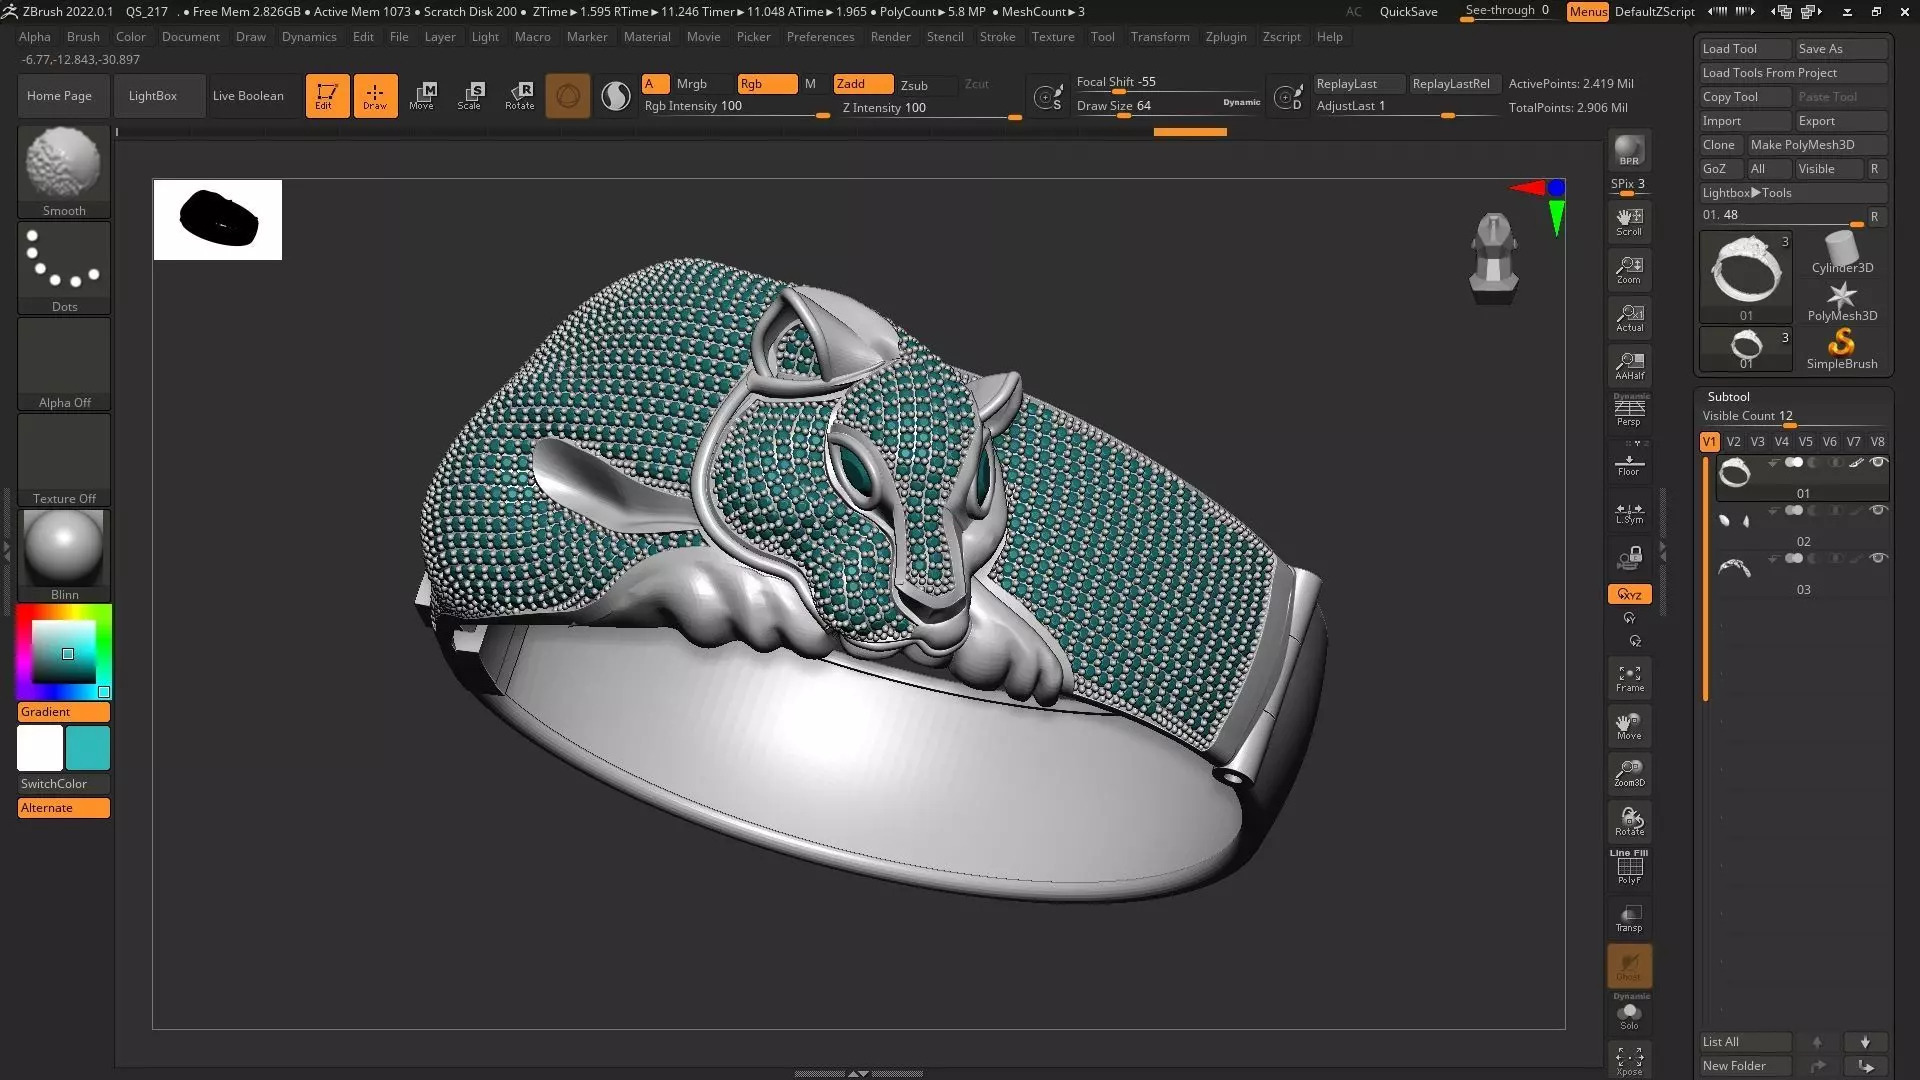Select subtool 03 in the list
This screenshot has height=1080, width=1920.
(1802, 573)
